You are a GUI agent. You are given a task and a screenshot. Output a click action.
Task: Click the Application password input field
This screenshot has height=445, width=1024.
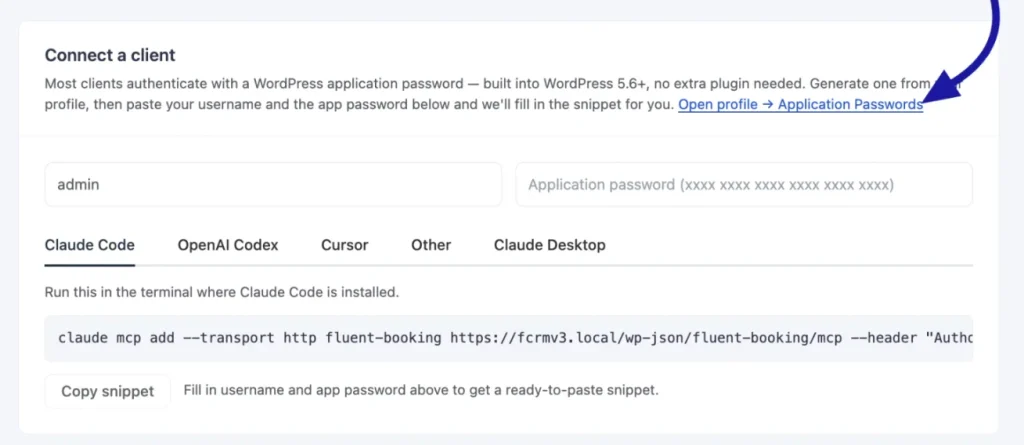point(744,185)
